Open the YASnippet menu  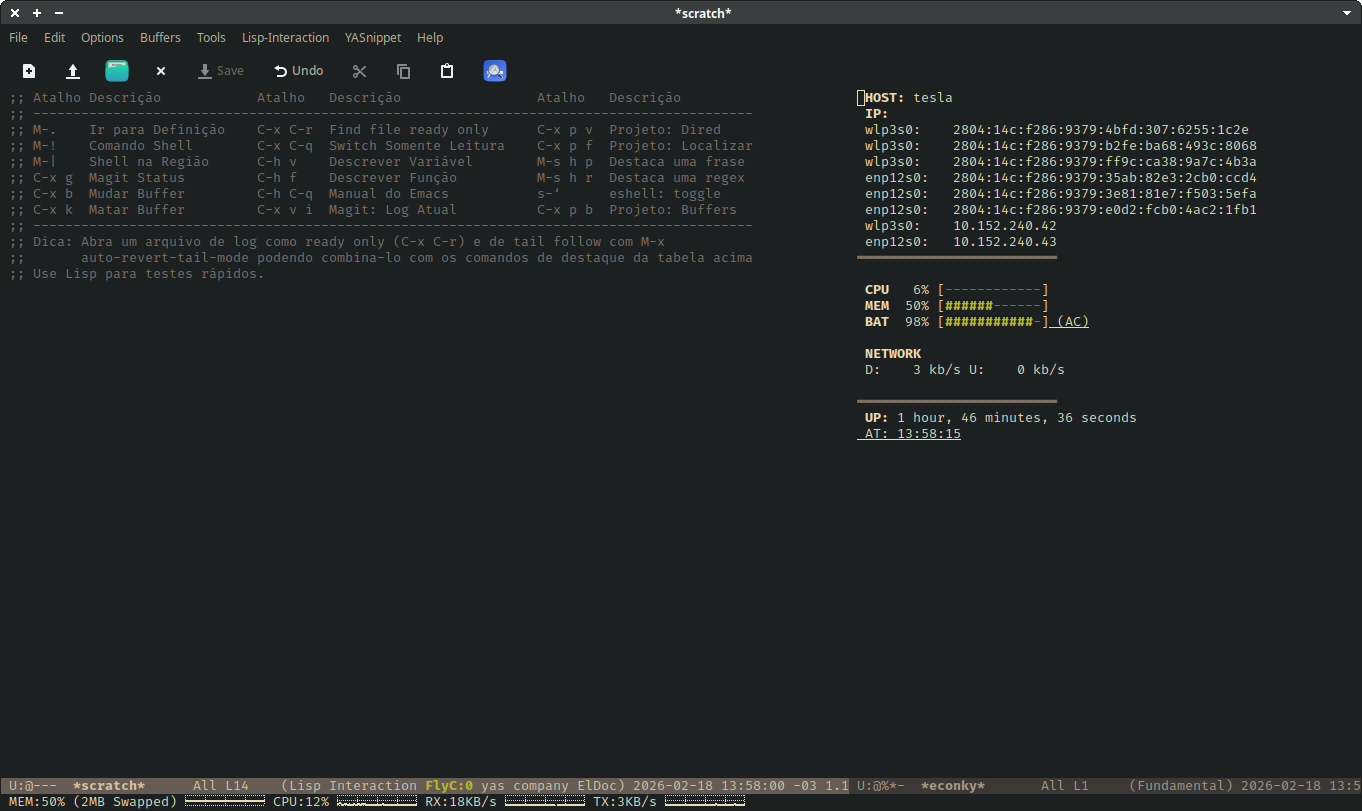(x=373, y=38)
